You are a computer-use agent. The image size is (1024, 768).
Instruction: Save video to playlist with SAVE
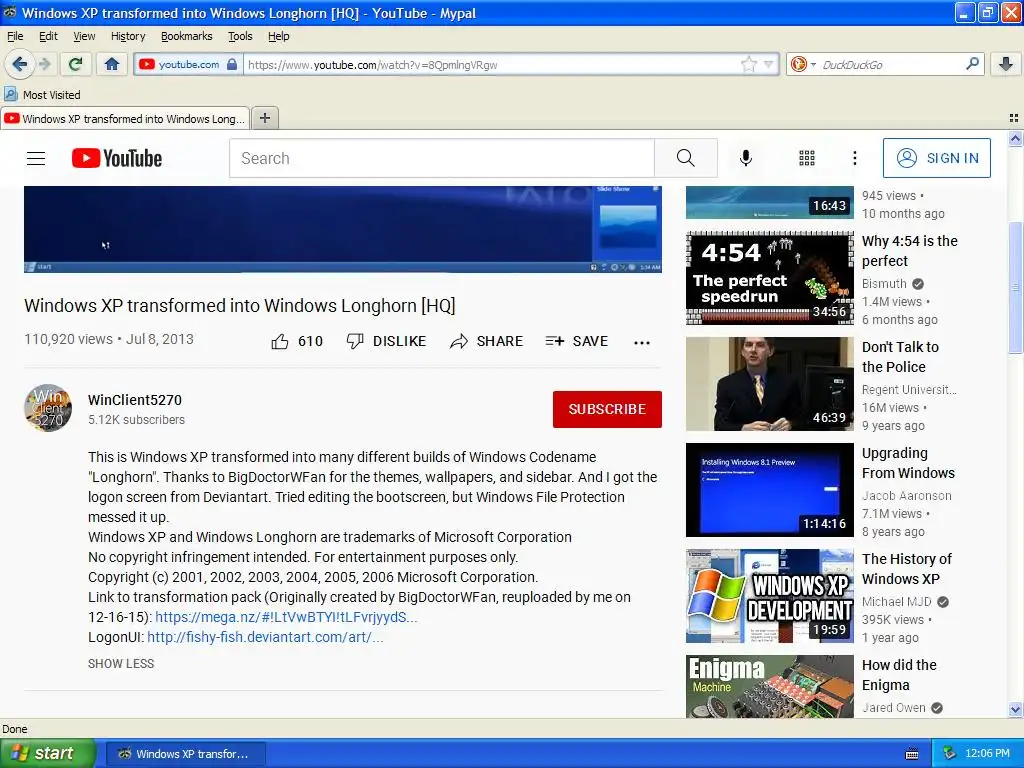tap(577, 342)
